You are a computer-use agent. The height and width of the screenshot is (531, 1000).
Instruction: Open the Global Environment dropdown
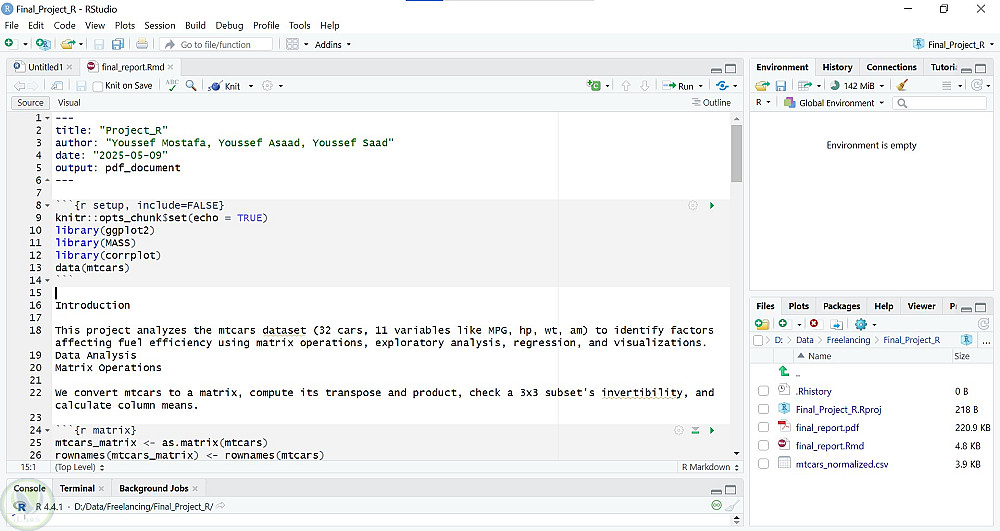coord(834,103)
